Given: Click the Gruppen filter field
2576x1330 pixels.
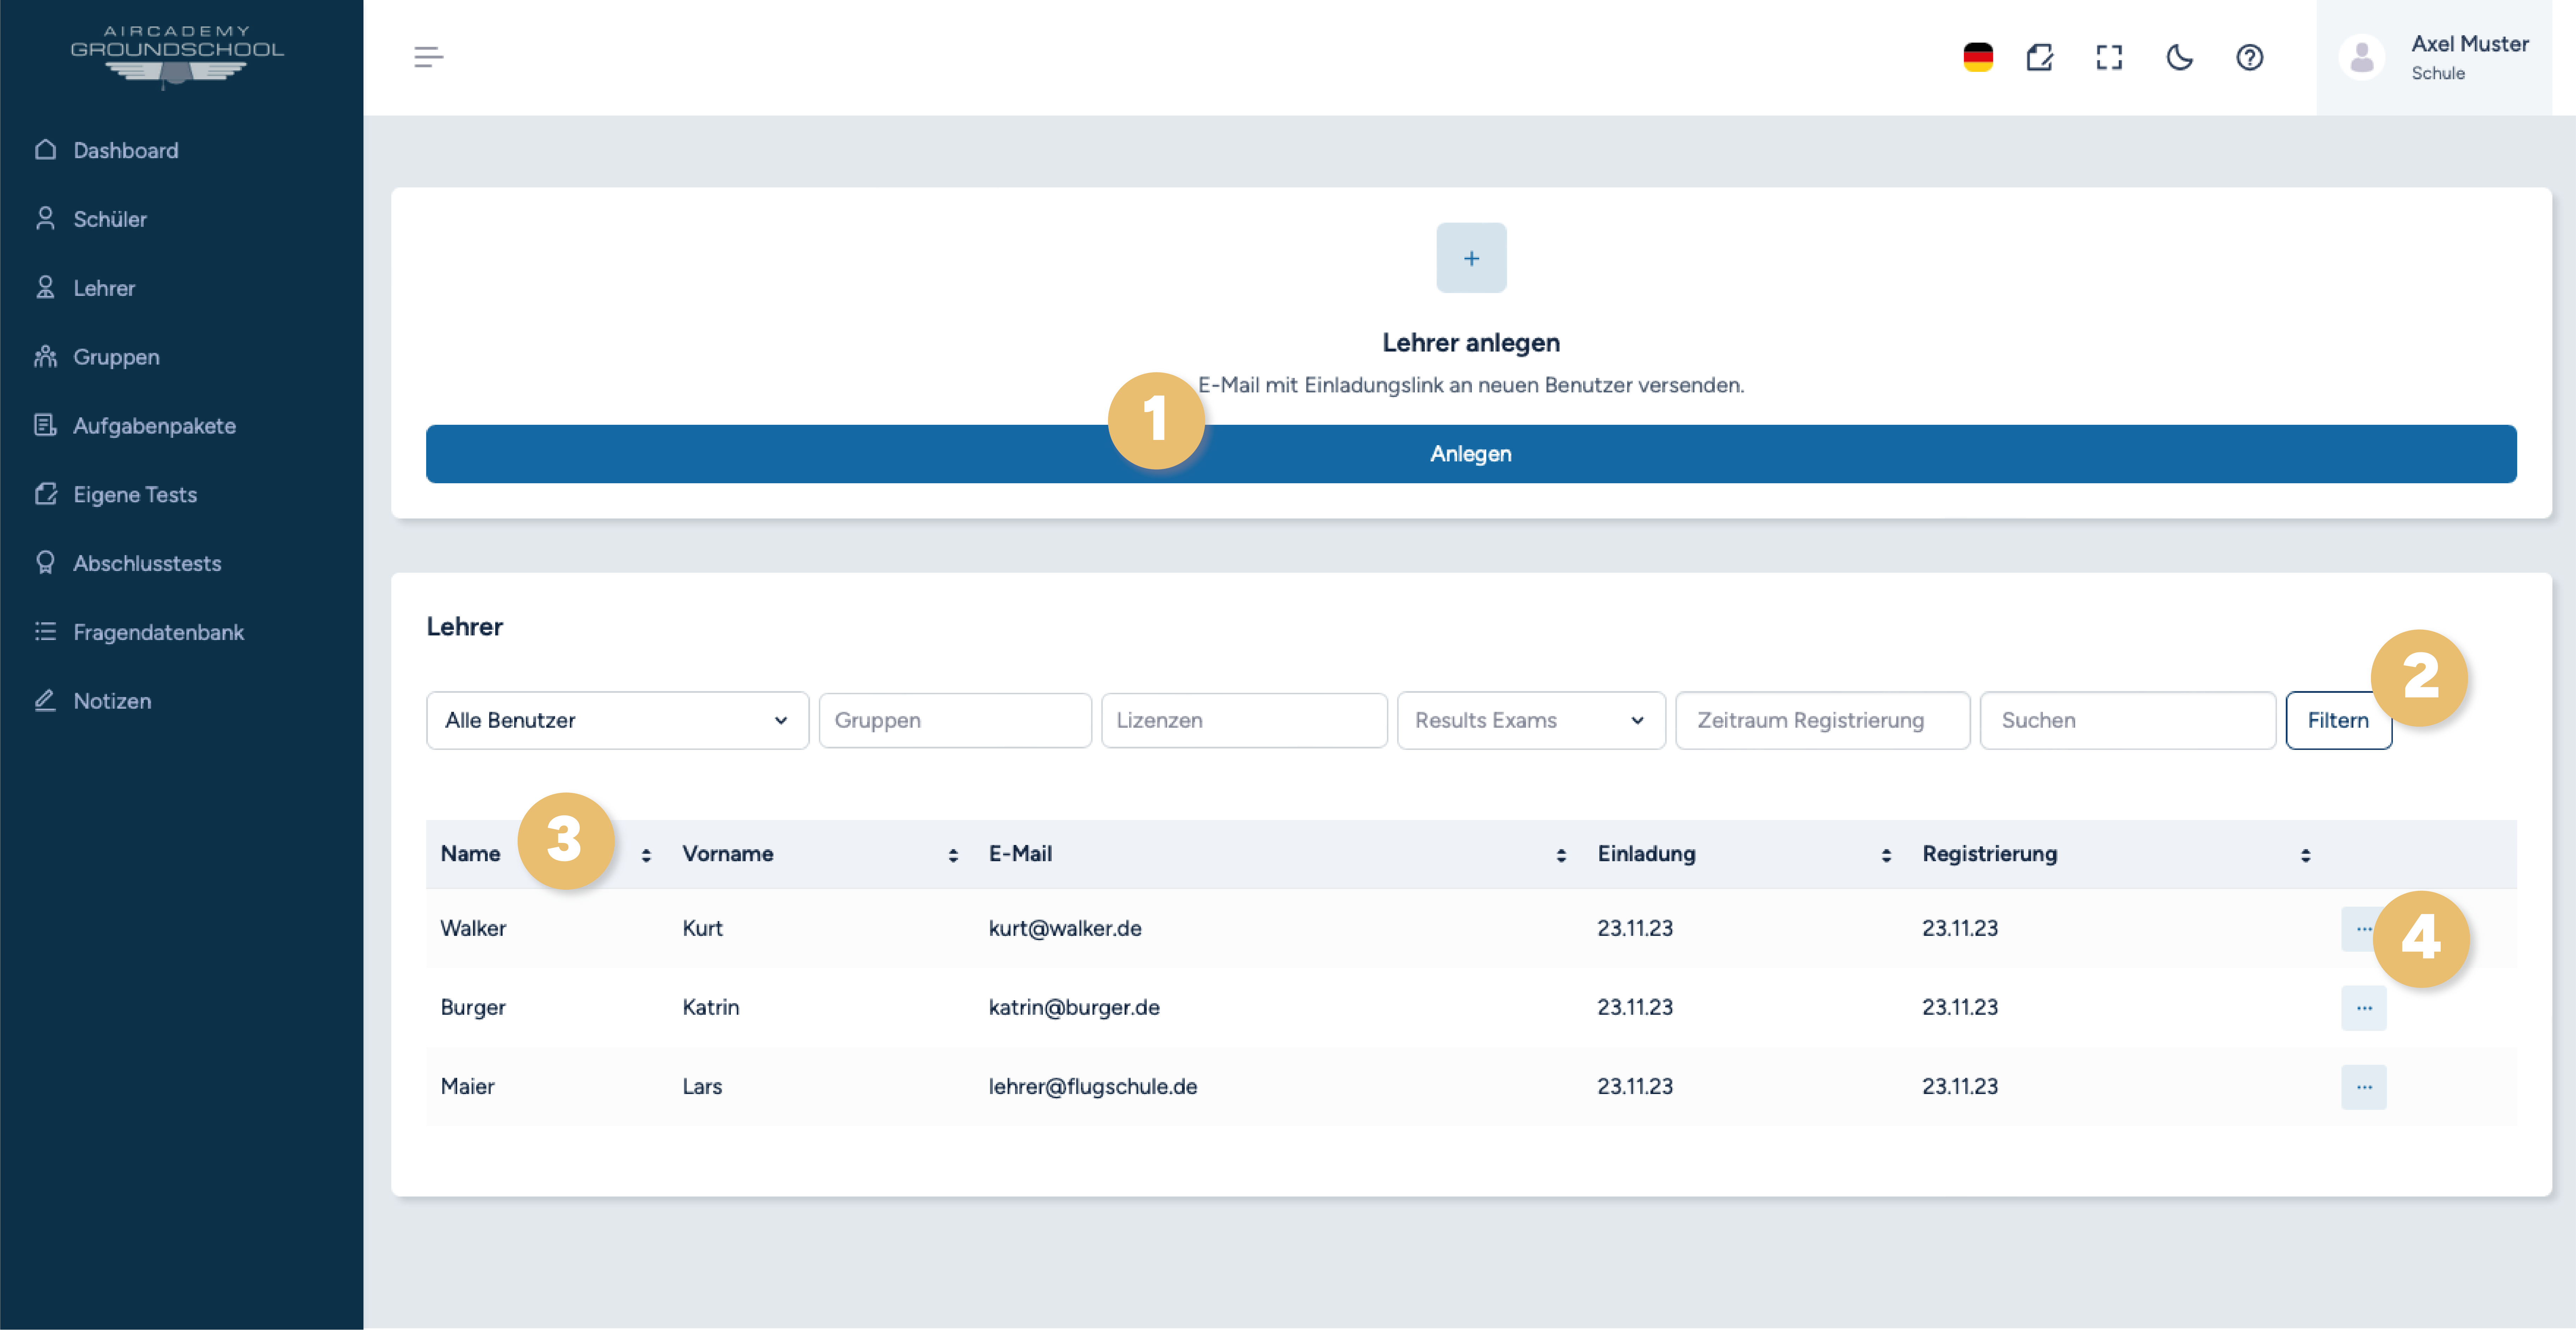Looking at the screenshot, I should point(955,720).
